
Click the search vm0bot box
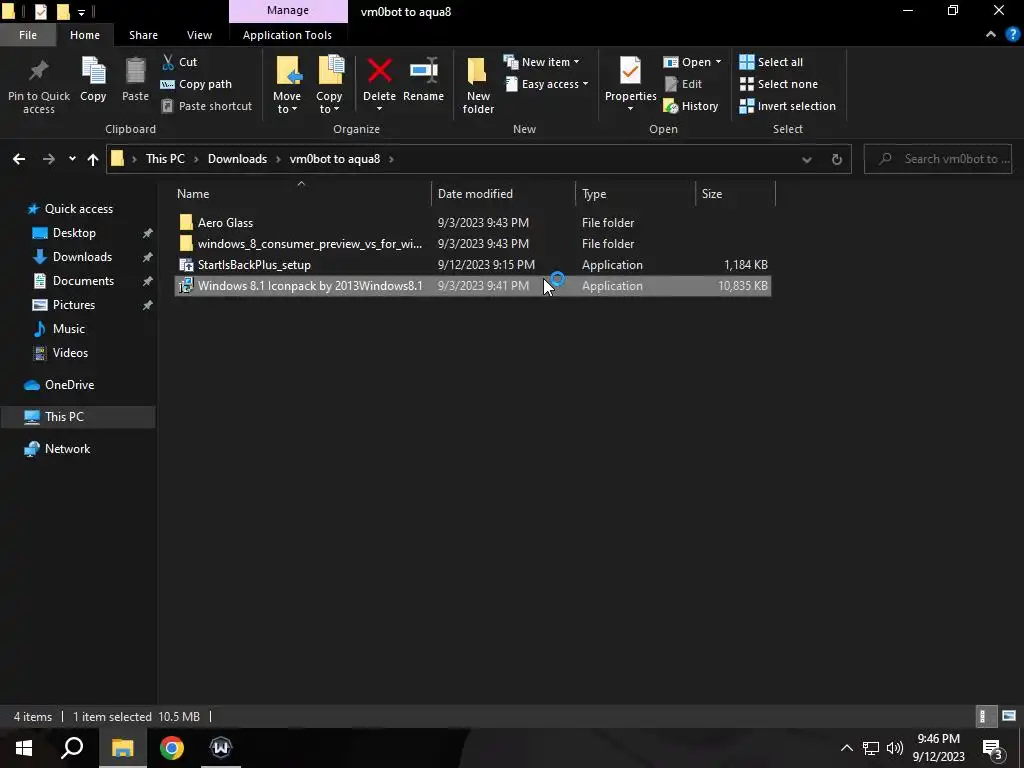click(938, 159)
